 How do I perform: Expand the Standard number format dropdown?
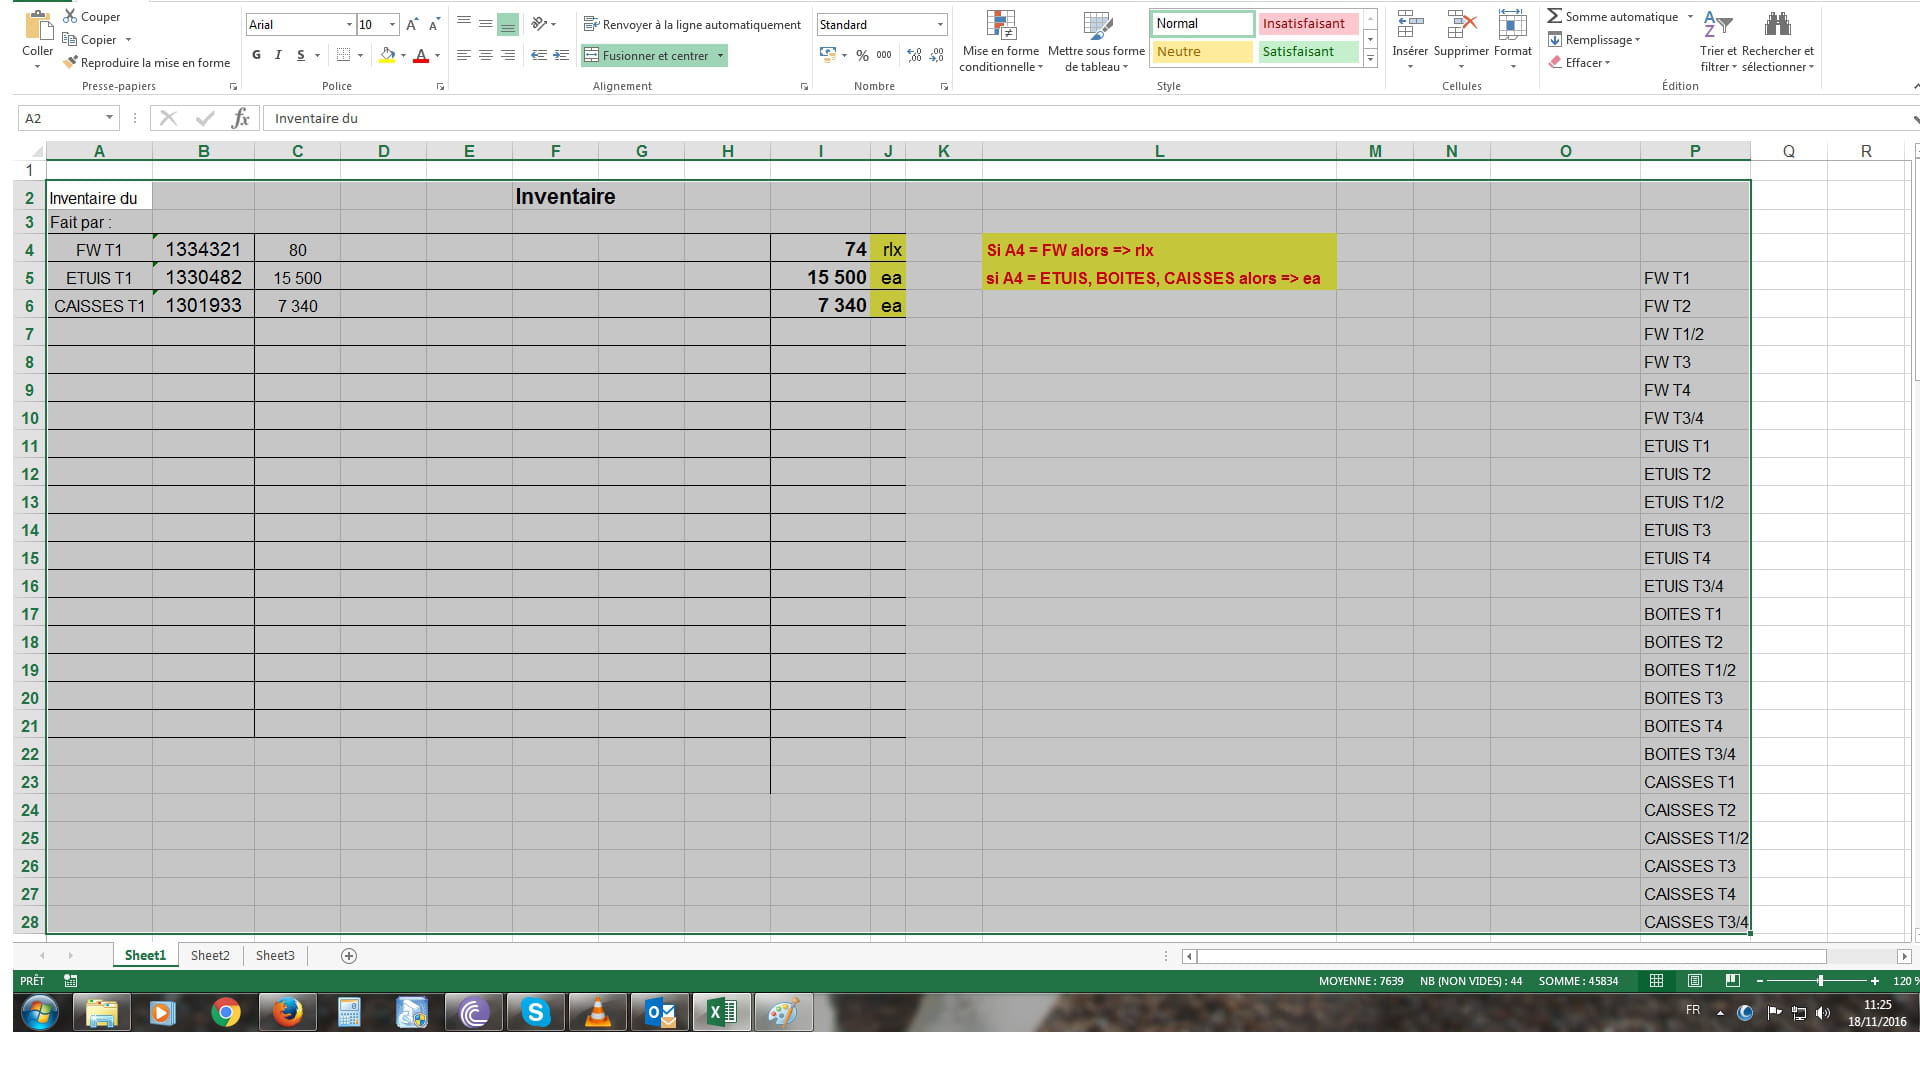click(x=940, y=24)
